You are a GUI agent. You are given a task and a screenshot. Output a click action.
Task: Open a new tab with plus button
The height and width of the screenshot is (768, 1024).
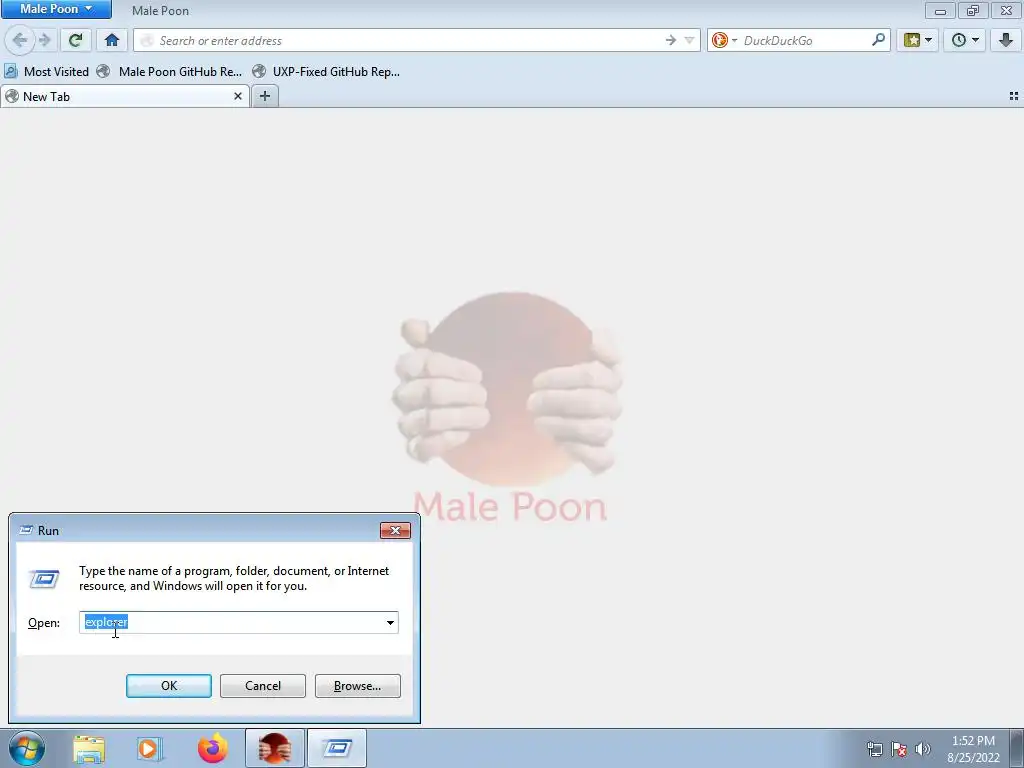(264, 97)
